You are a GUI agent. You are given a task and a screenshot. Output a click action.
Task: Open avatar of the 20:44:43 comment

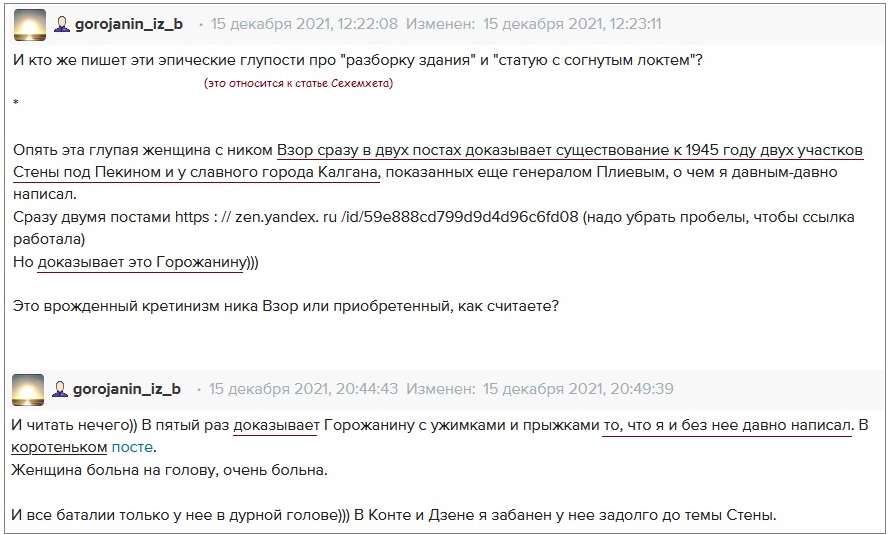click(28, 390)
